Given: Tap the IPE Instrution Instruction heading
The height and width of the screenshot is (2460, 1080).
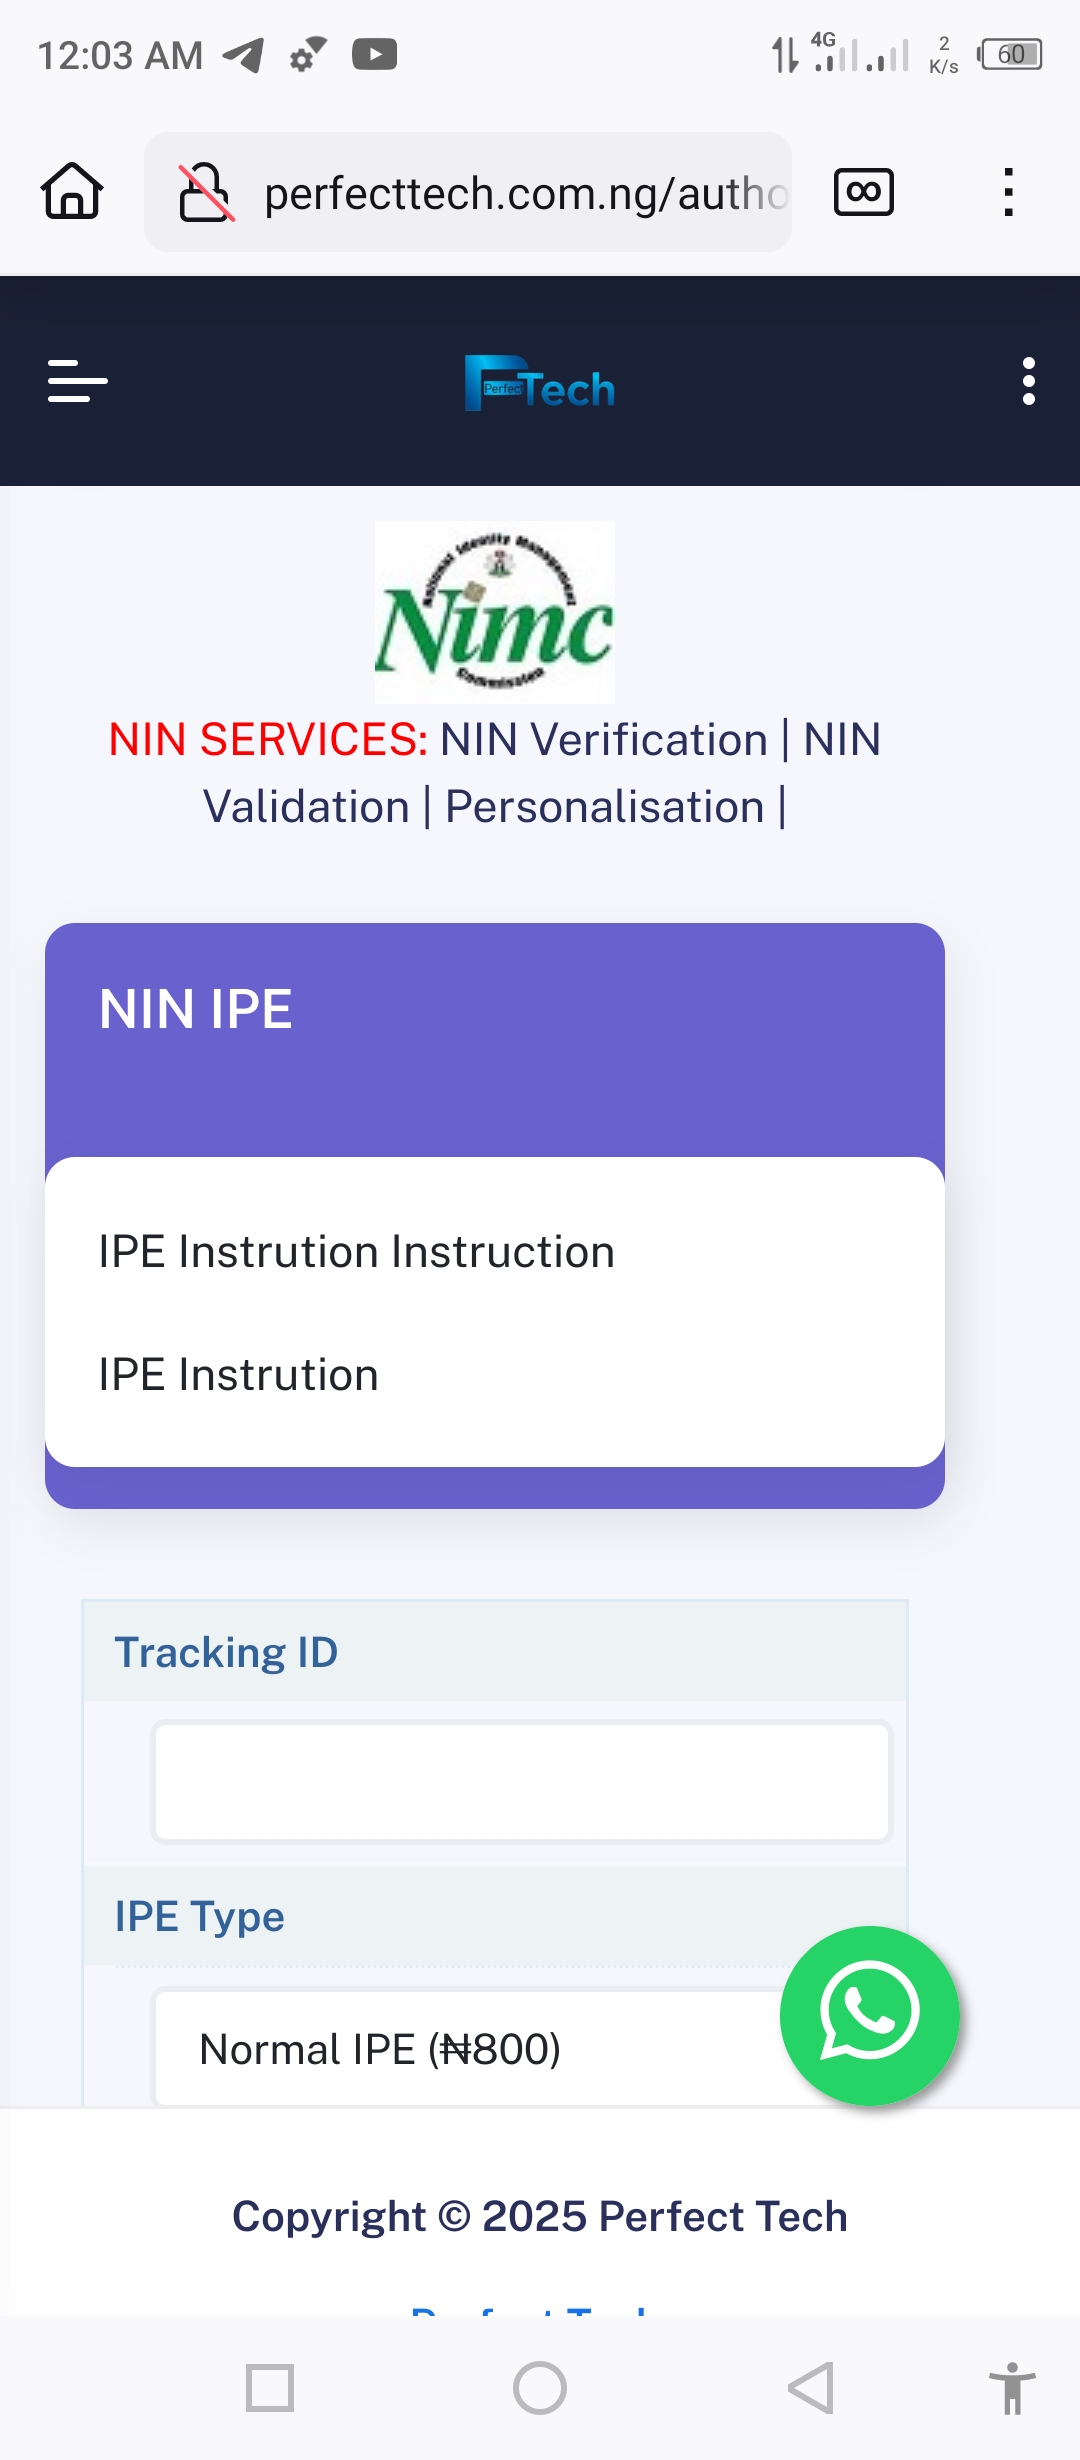Looking at the screenshot, I should [x=356, y=1252].
